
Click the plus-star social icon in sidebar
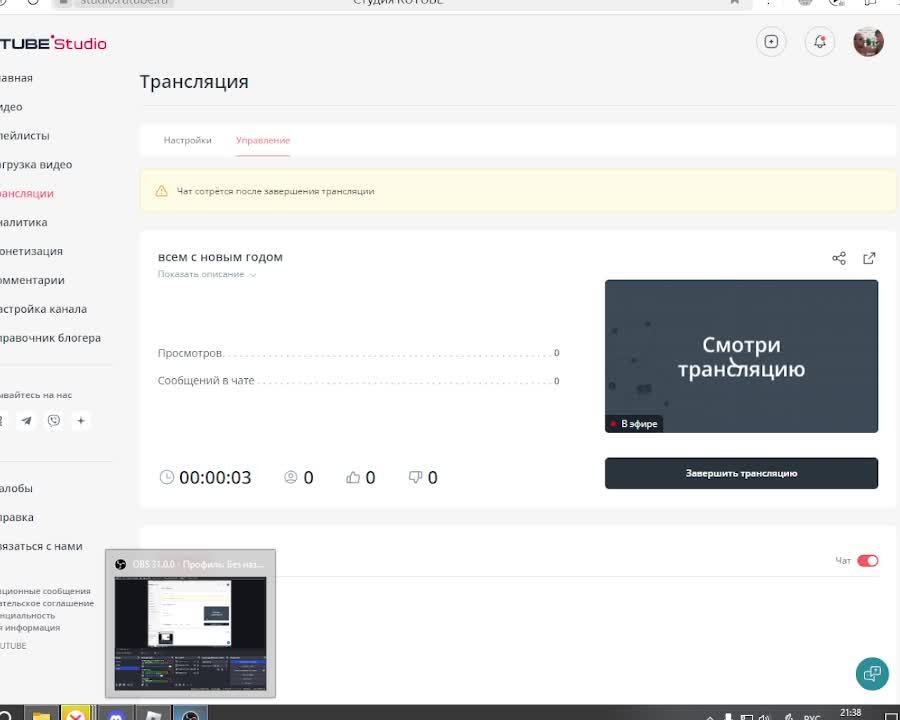81,420
